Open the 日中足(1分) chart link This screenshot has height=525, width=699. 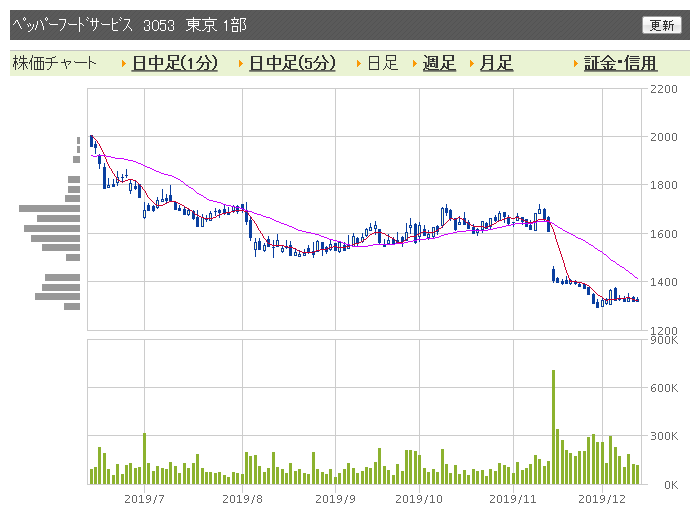[175, 63]
